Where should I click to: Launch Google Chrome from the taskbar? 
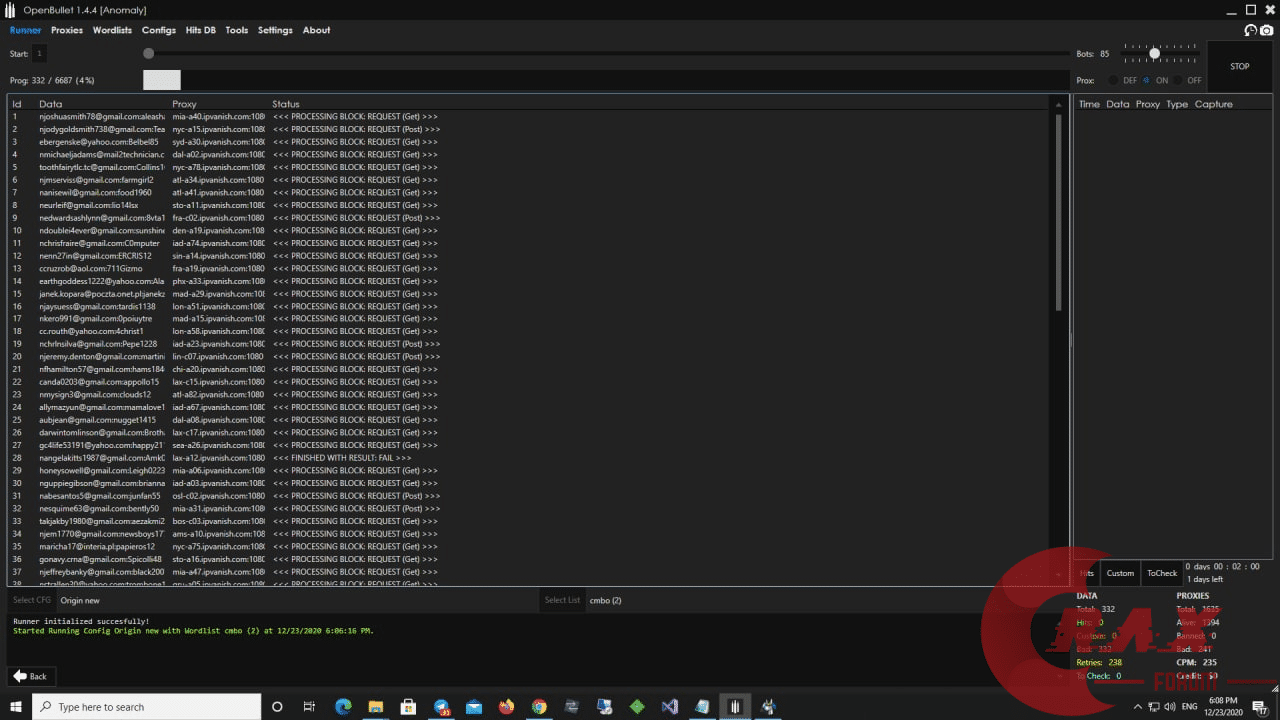click(539, 707)
